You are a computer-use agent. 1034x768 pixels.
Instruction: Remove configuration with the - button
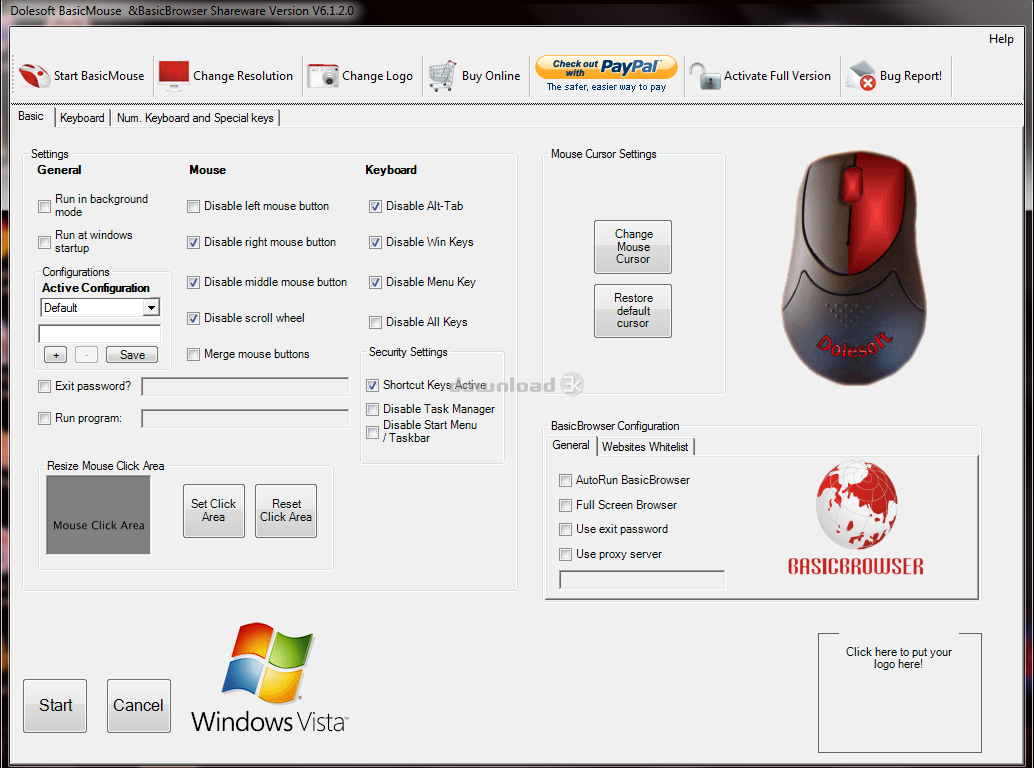[86, 355]
